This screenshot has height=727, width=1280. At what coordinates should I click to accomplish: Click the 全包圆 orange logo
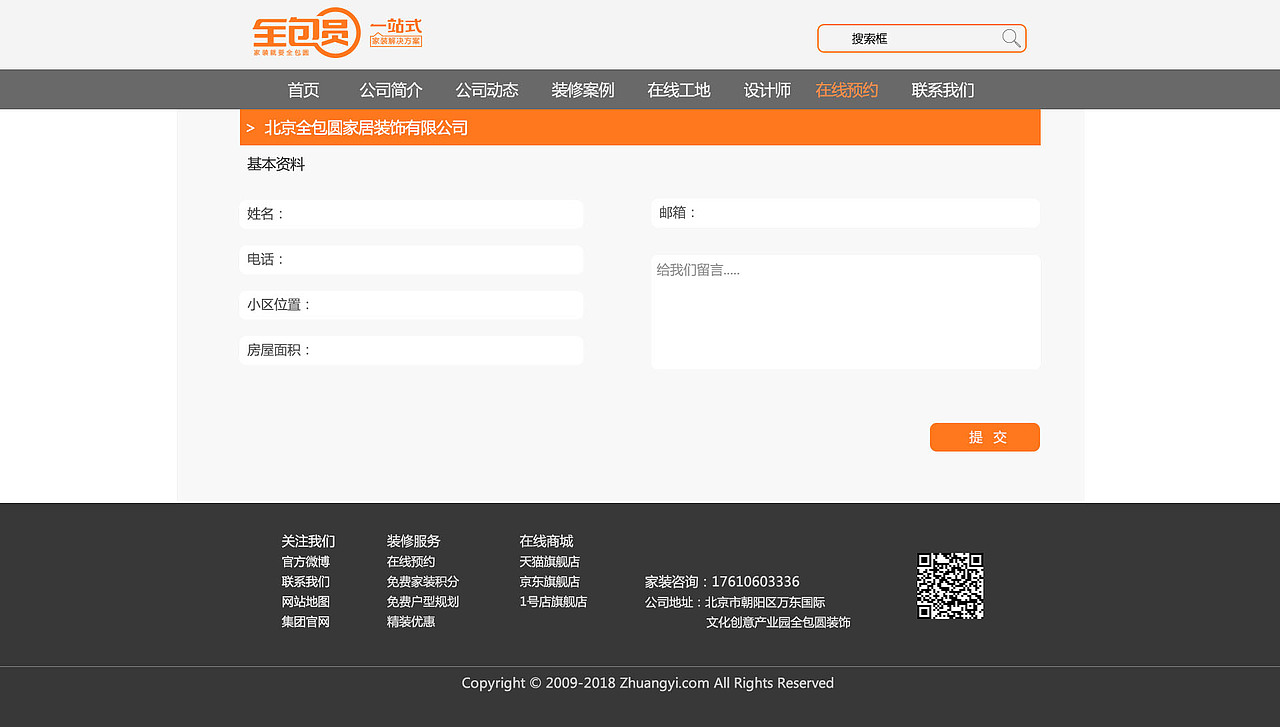(x=306, y=33)
